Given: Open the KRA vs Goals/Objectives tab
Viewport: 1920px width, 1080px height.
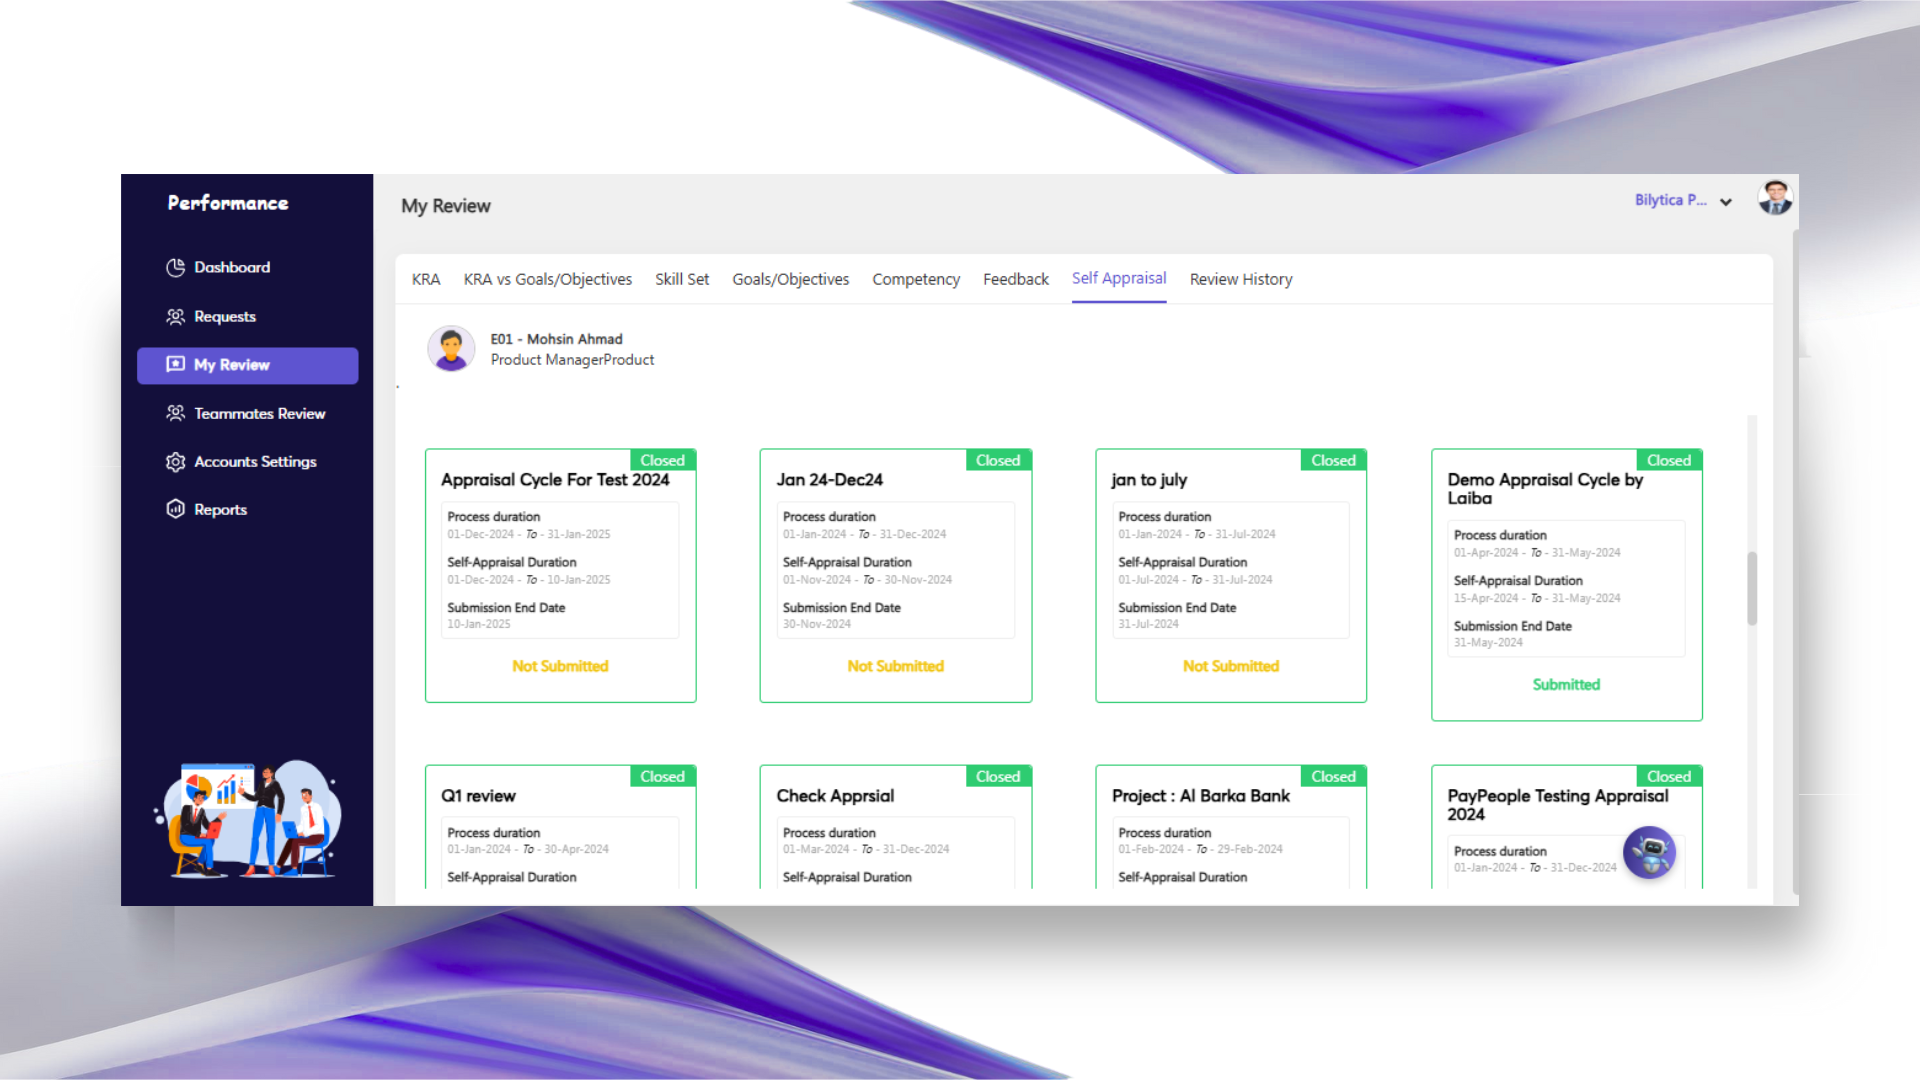Looking at the screenshot, I should (547, 279).
